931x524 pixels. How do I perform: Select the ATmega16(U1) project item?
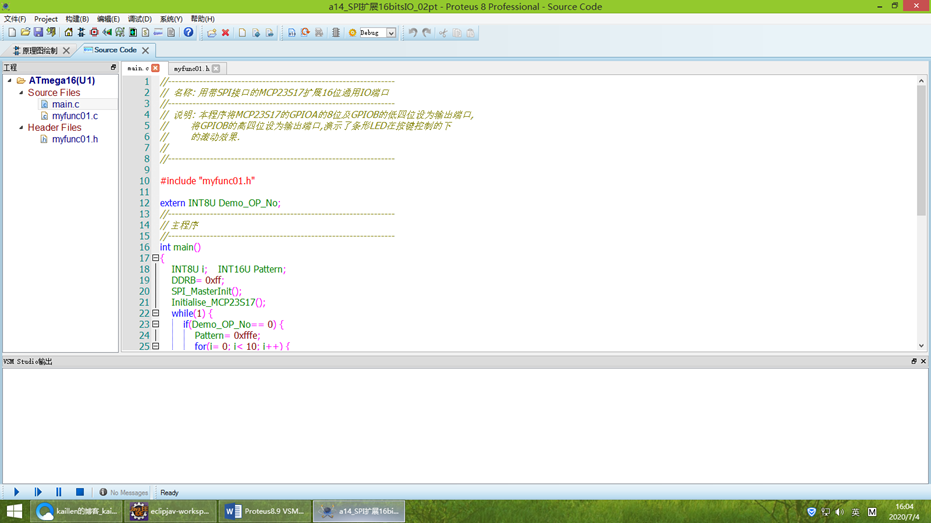(x=61, y=80)
